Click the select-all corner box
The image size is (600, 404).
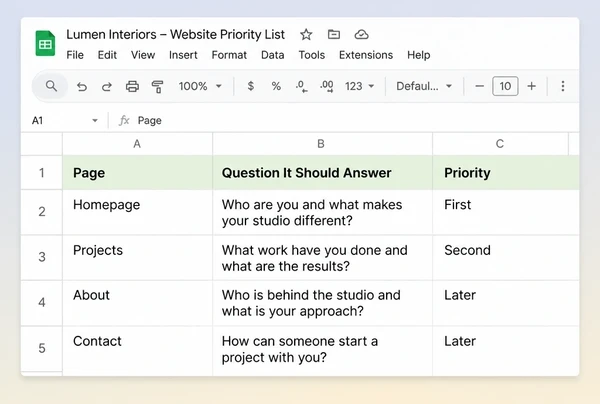point(41,144)
